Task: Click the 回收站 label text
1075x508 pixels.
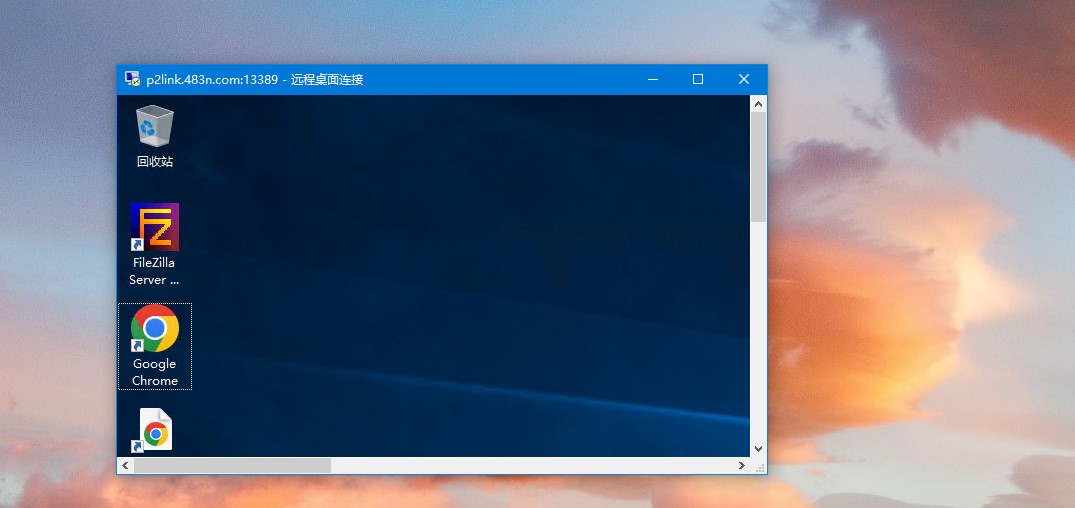Action: click(155, 162)
